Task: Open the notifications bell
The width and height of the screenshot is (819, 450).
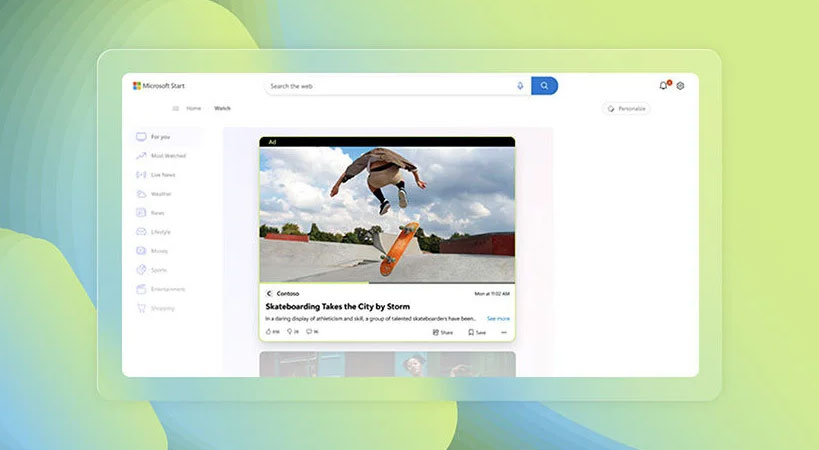Action: tap(663, 86)
